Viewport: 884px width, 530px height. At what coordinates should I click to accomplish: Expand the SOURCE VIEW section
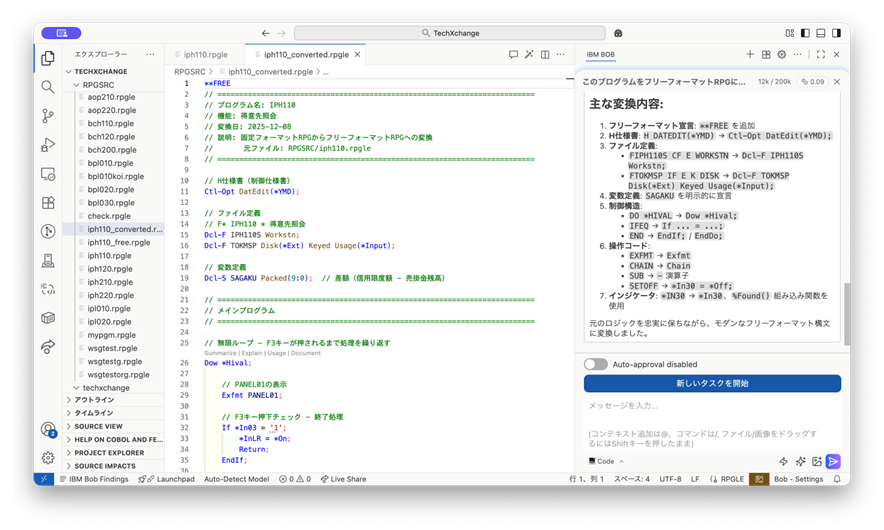pos(98,426)
